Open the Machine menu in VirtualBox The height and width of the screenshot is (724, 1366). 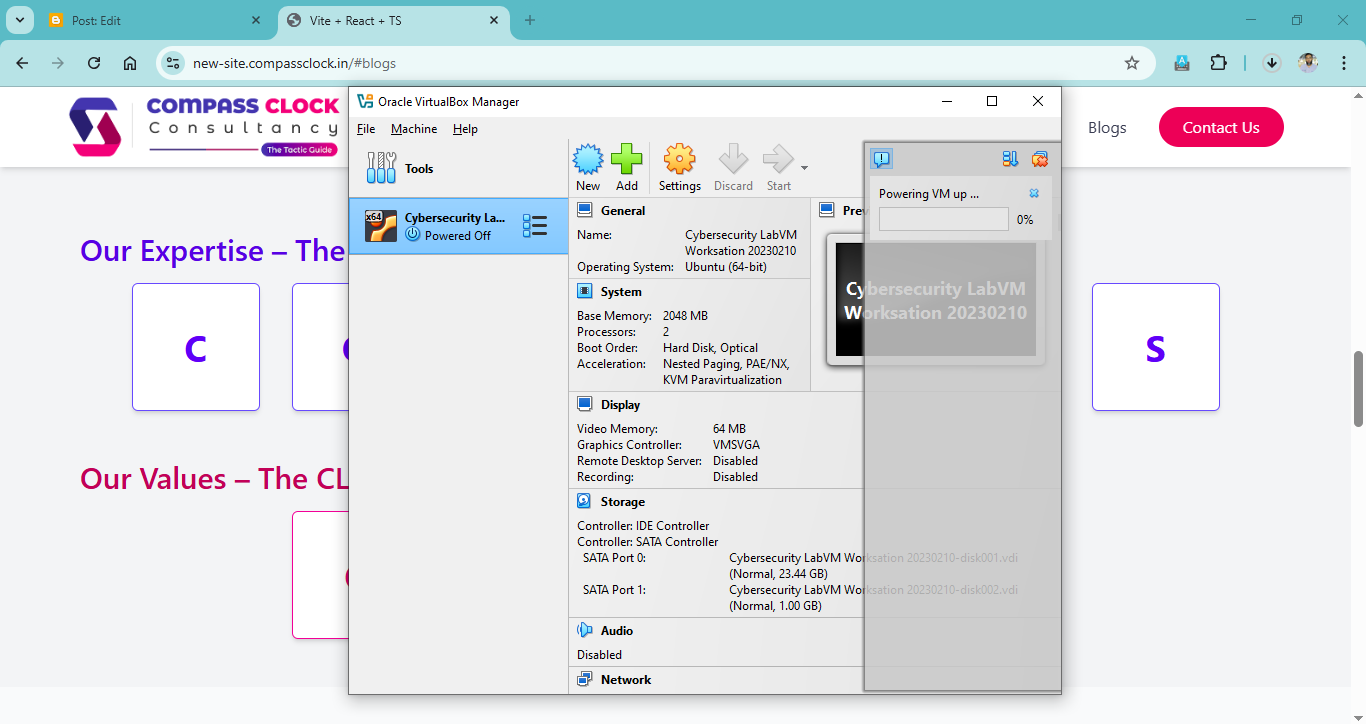(x=414, y=129)
